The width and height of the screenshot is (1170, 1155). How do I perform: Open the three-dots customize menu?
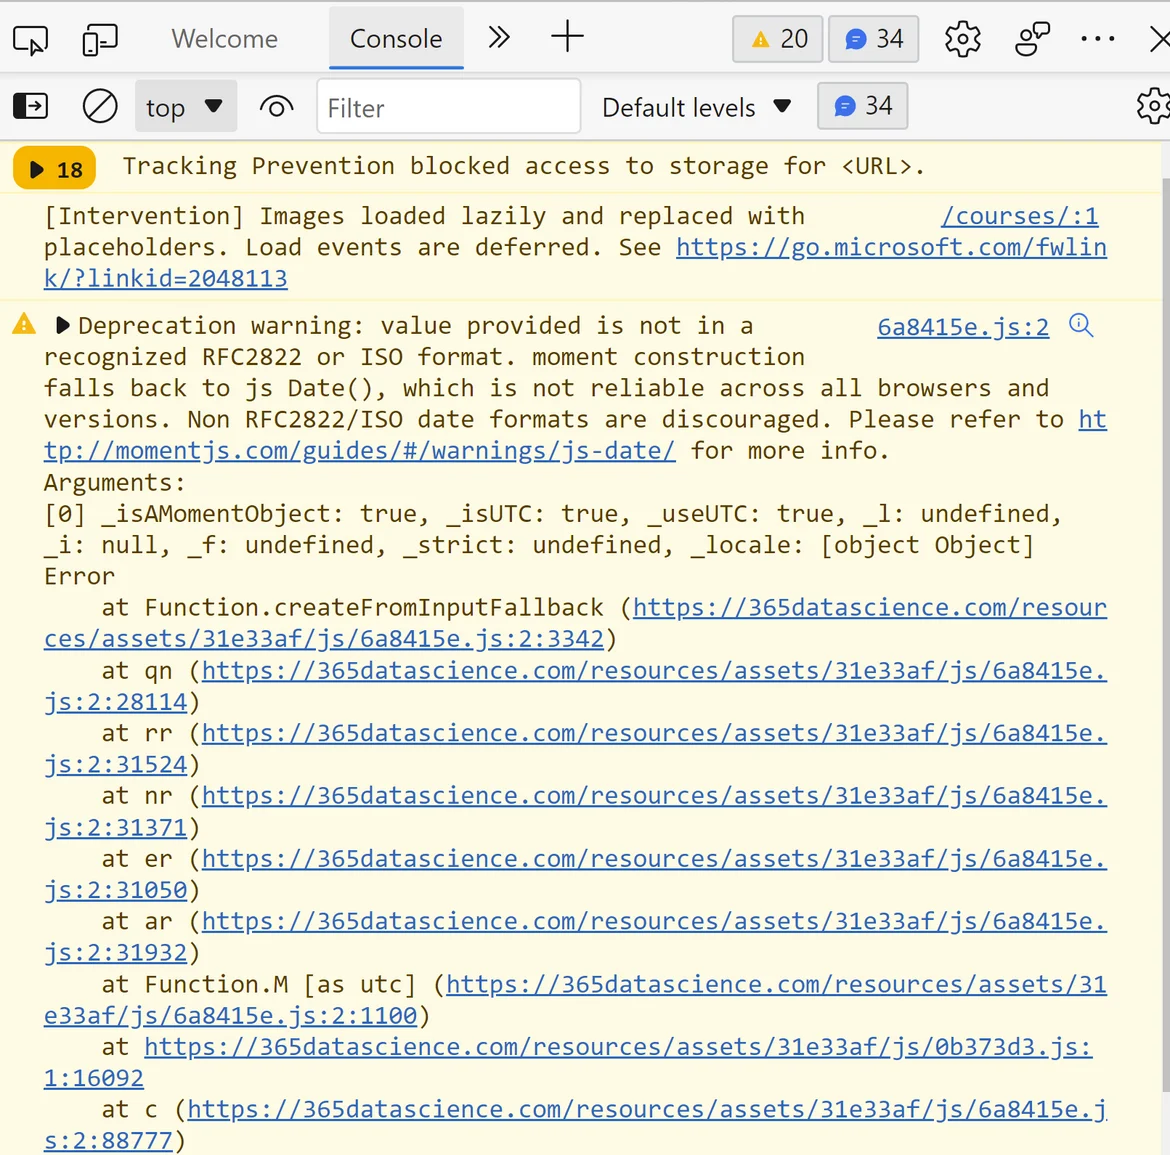pos(1097,39)
